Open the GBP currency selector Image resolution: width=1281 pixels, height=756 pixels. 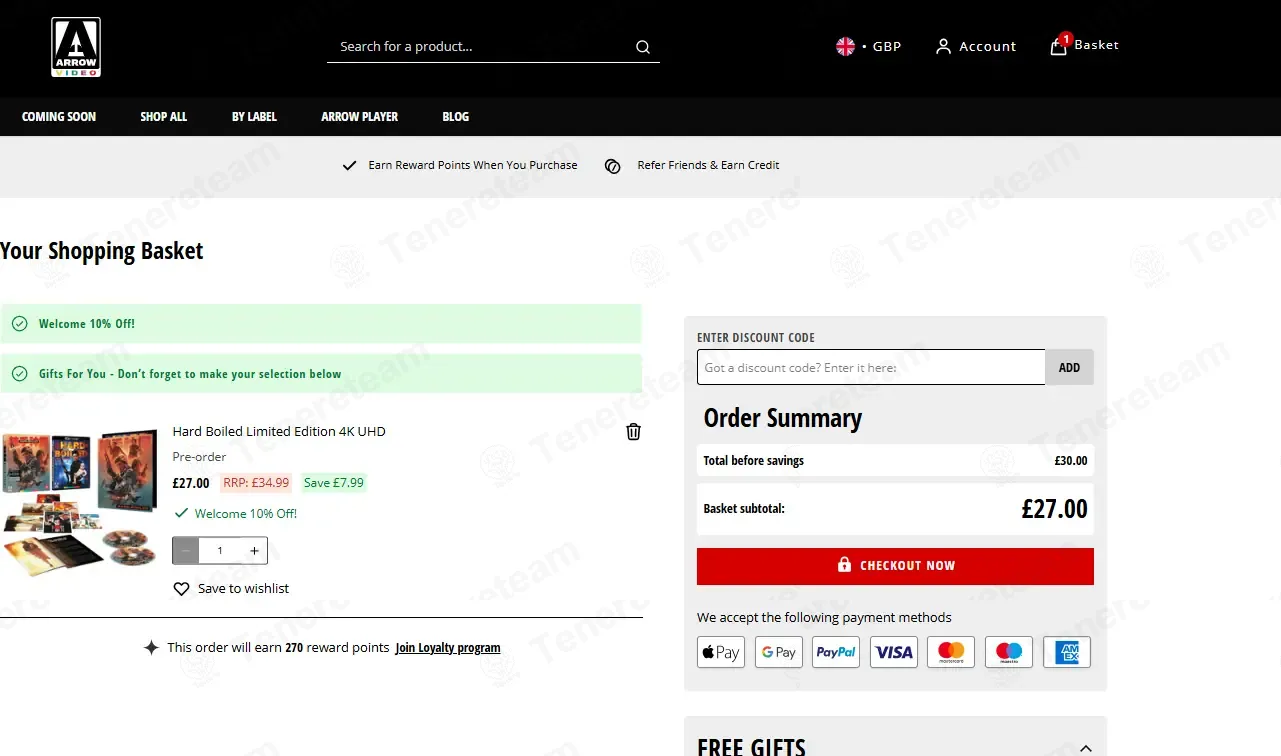click(x=869, y=46)
